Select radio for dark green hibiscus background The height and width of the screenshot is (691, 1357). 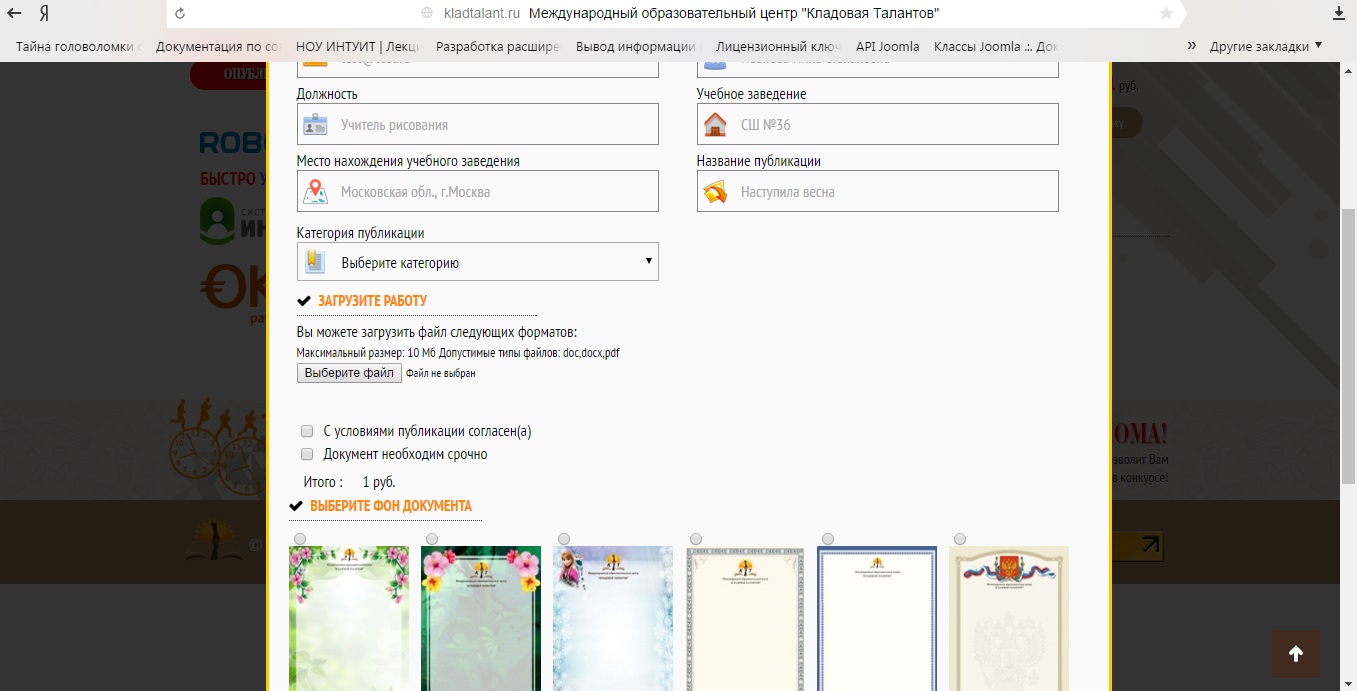coord(432,539)
